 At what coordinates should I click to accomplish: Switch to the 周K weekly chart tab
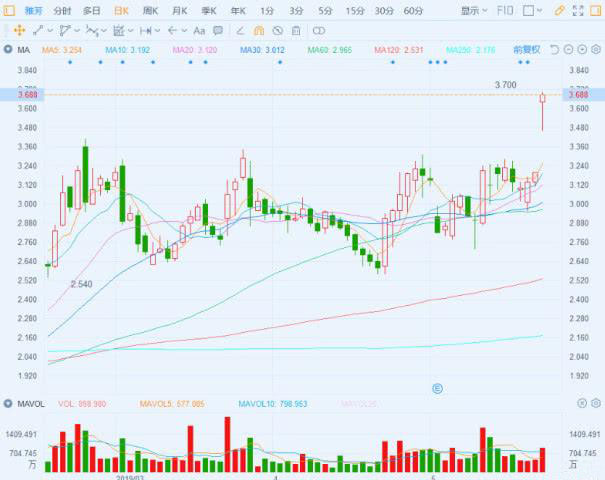tap(150, 10)
